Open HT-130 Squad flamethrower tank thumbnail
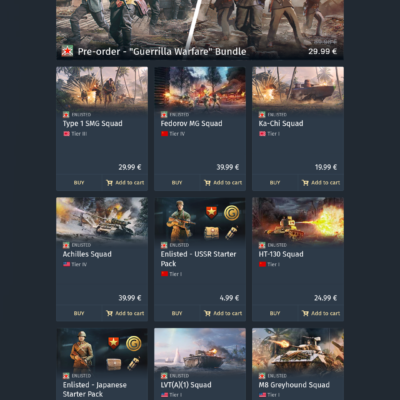400x400 pixels. pos(298,220)
